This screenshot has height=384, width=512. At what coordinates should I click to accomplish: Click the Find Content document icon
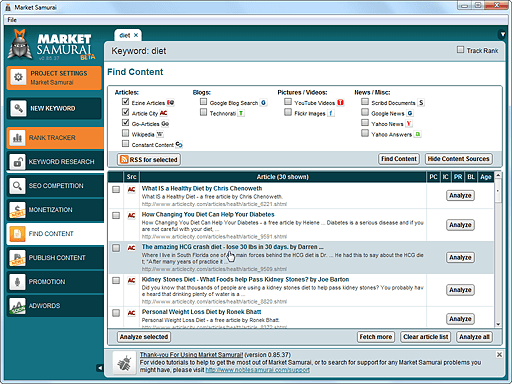tap(17, 234)
